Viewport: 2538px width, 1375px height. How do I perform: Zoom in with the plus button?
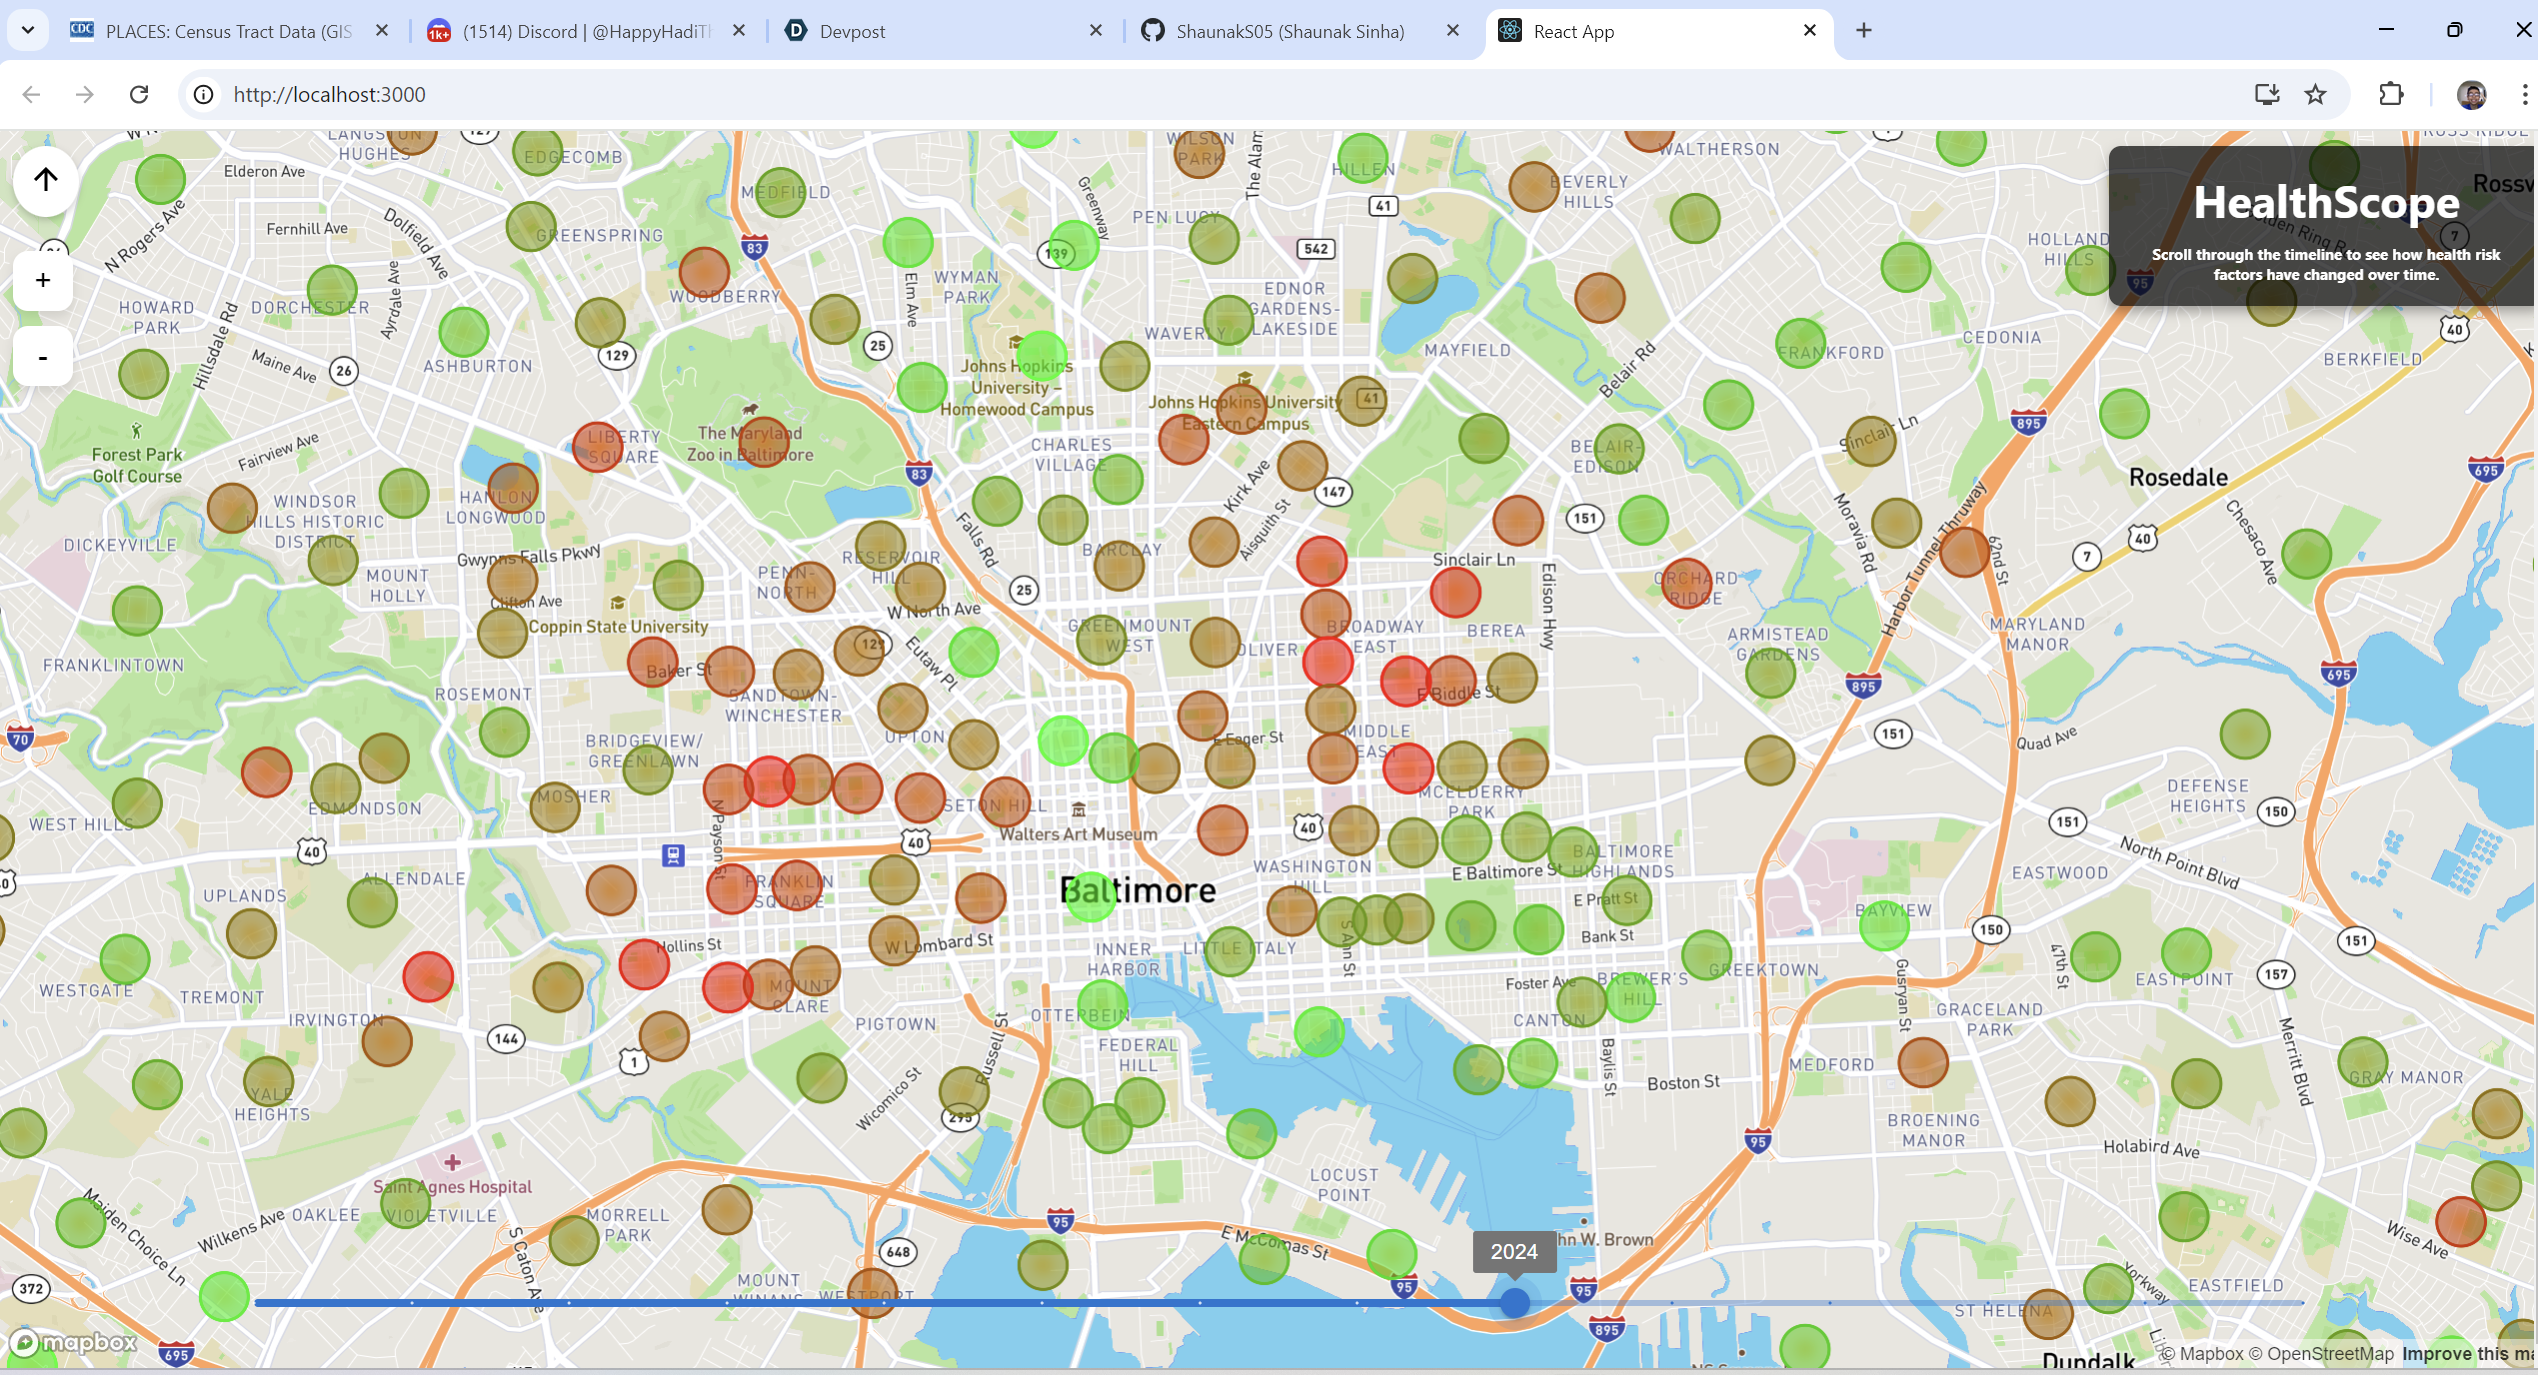click(43, 281)
